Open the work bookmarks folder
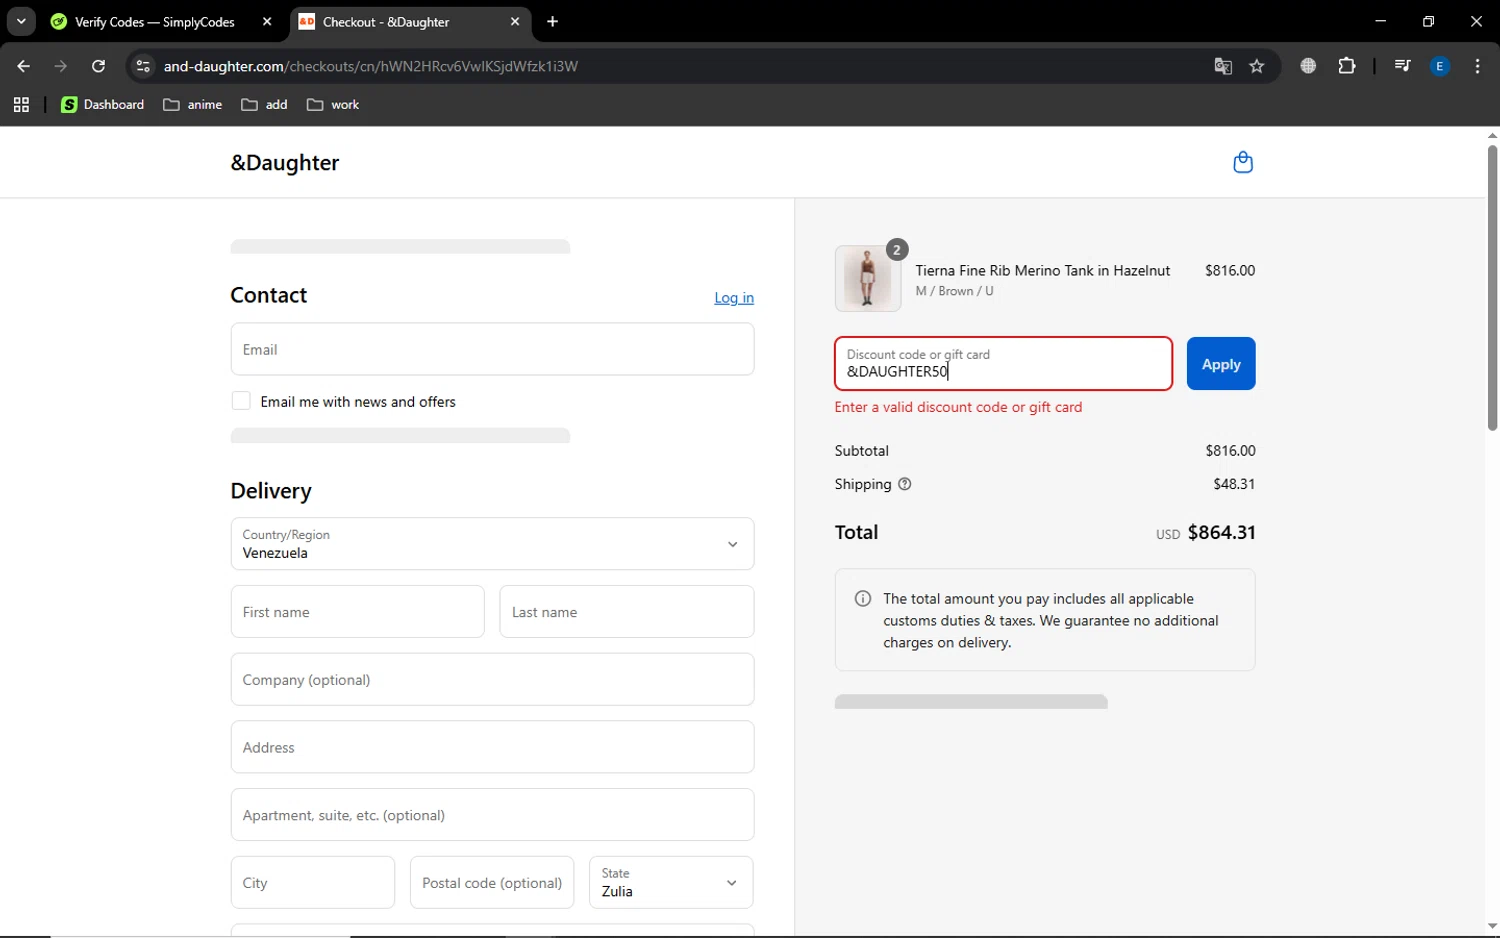This screenshot has height=938, width=1500. (x=334, y=104)
